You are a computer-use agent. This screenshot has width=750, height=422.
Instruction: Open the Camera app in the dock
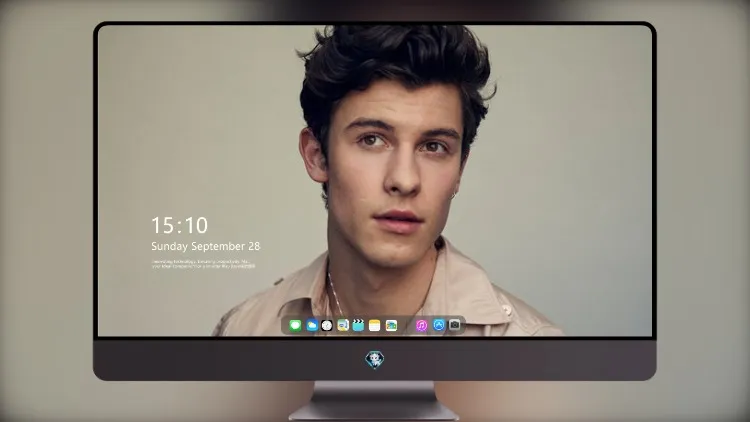coord(454,325)
